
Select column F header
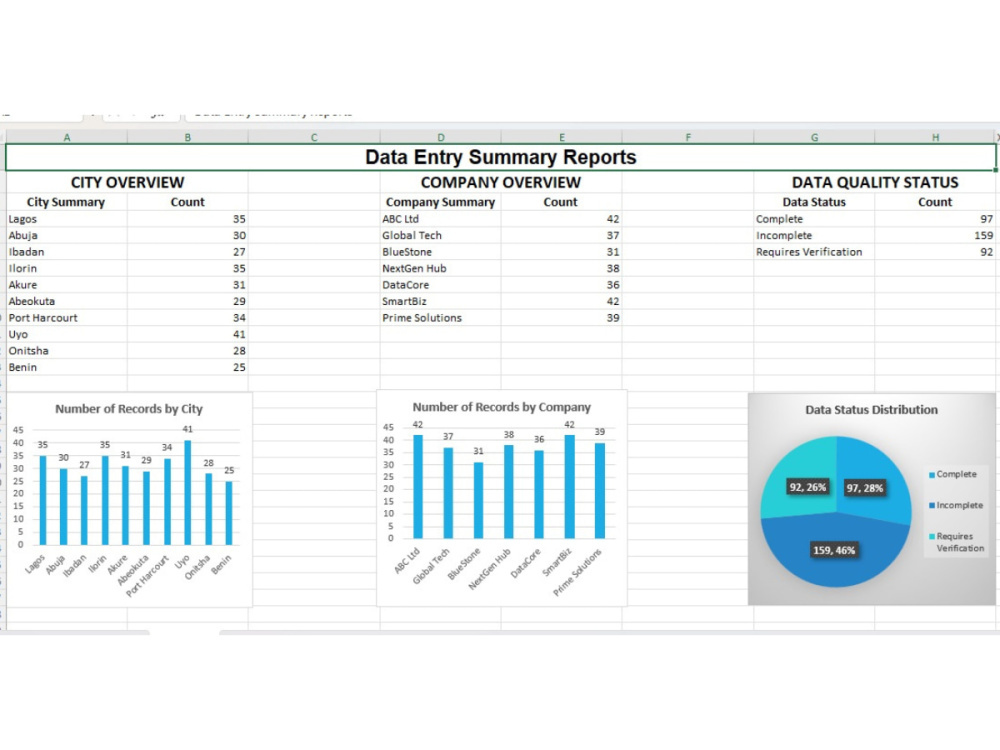tap(688, 137)
